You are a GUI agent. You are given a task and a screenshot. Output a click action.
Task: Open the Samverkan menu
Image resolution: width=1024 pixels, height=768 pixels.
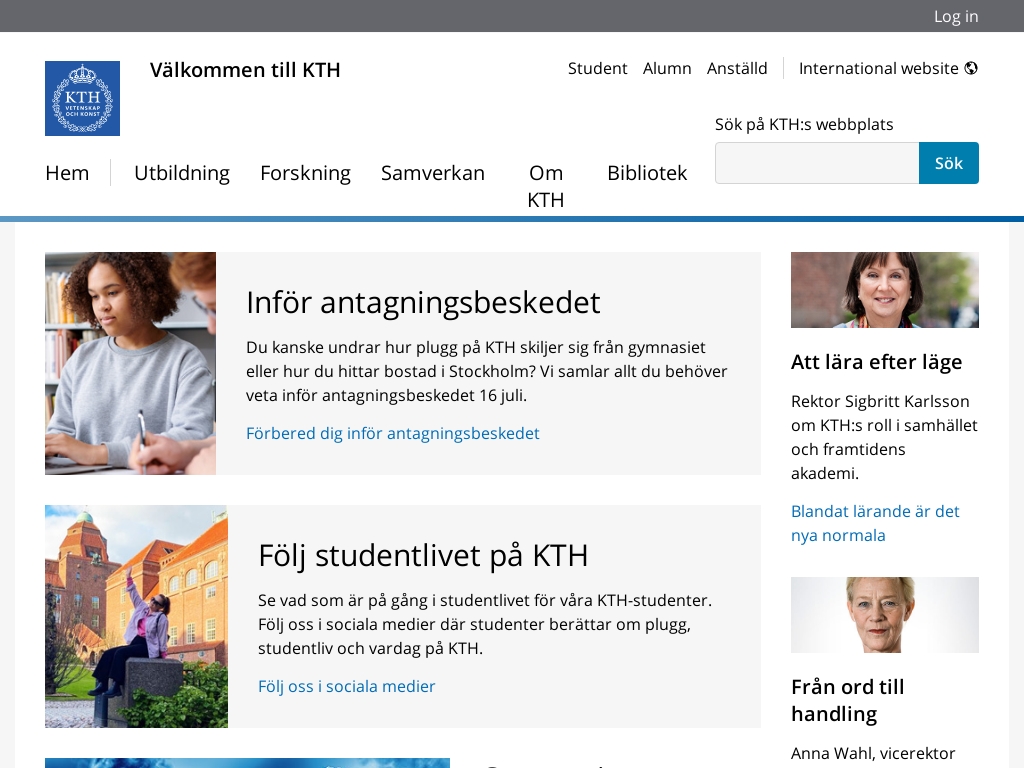click(433, 173)
